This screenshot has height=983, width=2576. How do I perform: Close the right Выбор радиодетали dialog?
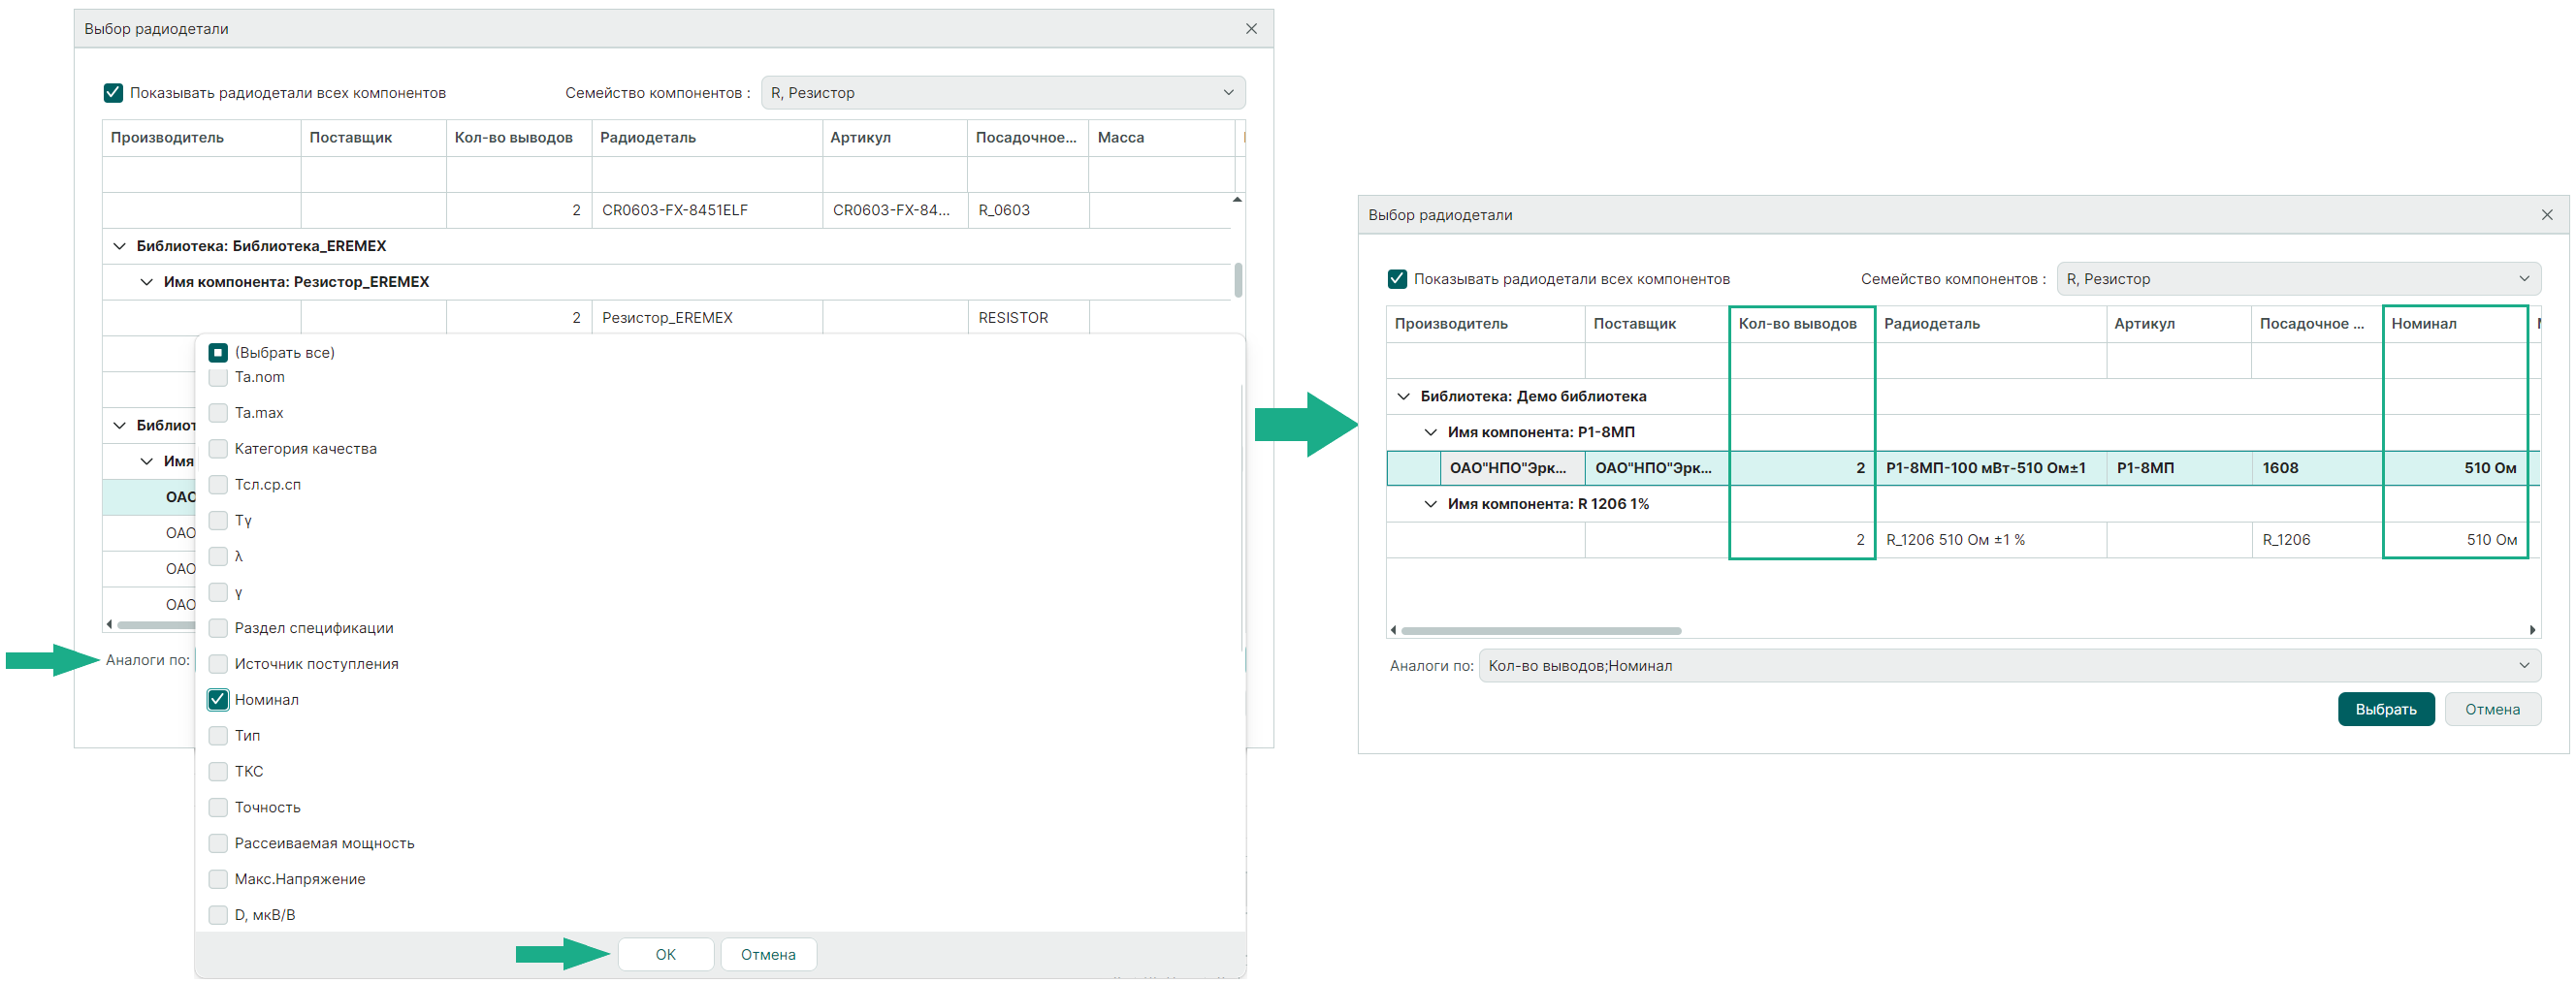2546,215
